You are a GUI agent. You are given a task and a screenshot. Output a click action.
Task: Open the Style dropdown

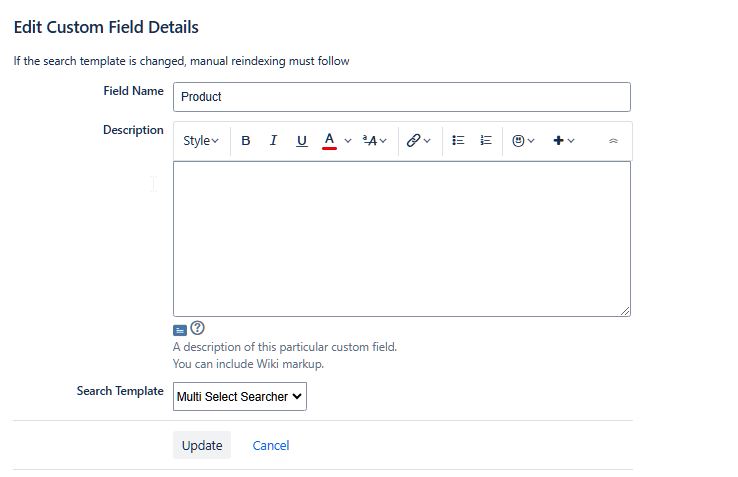point(201,141)
